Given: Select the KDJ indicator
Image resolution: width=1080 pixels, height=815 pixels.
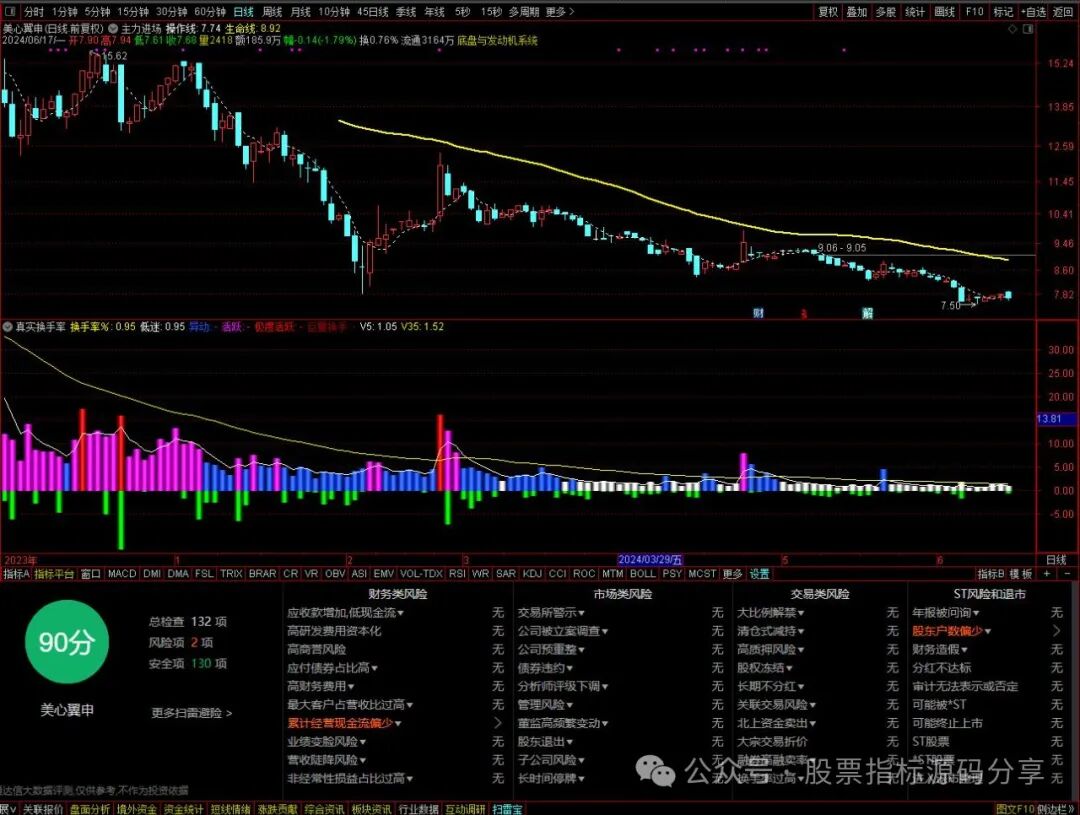Looking at the screenshot, I should 532,573.
